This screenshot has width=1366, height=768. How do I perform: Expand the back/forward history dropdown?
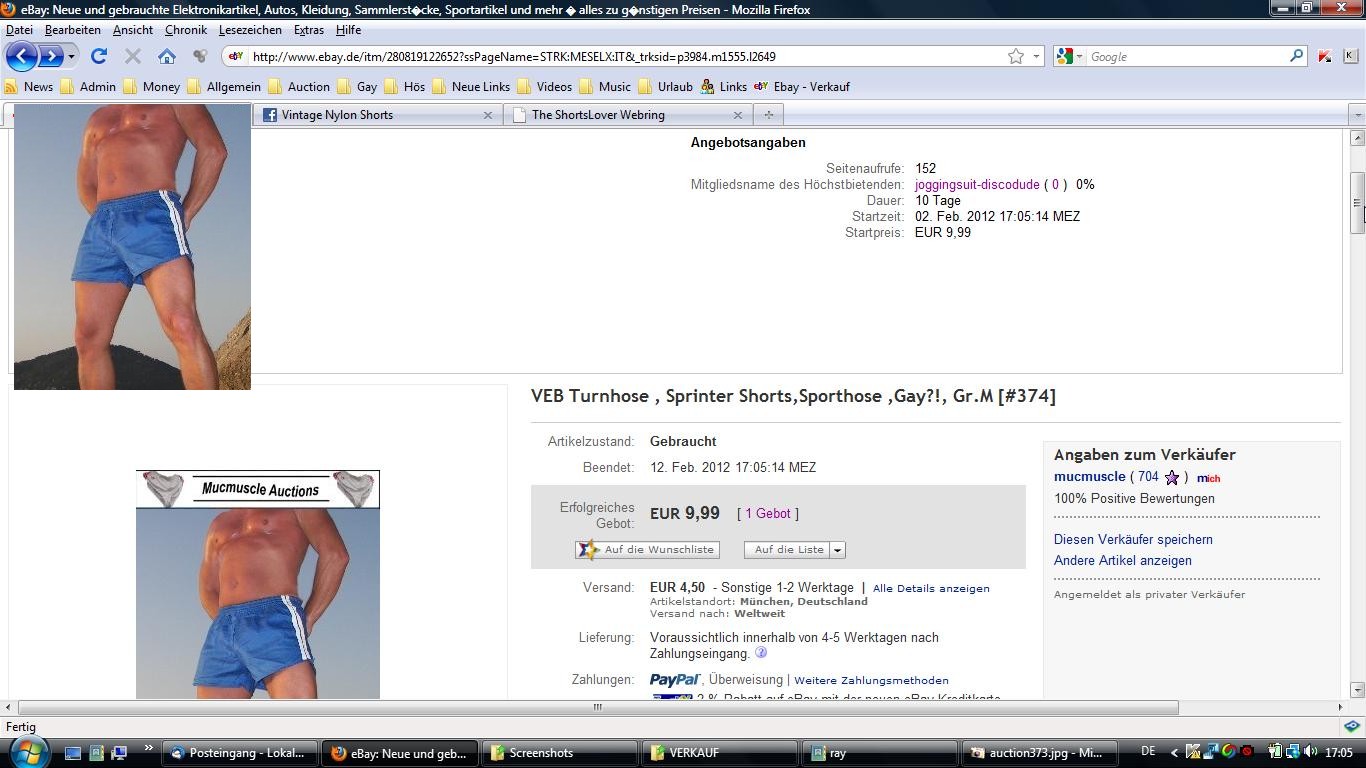click(x=71, y=56)
